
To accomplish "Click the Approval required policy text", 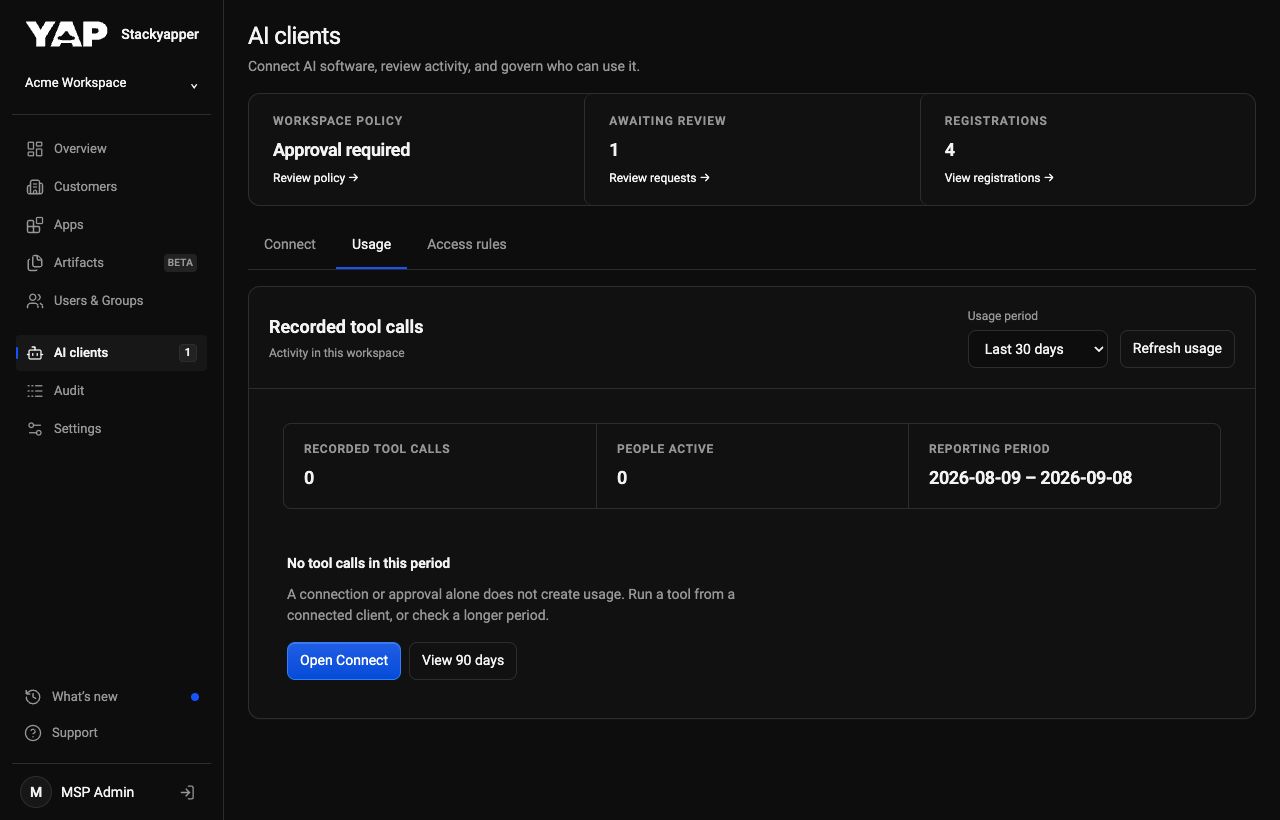I will click(341, 150).
